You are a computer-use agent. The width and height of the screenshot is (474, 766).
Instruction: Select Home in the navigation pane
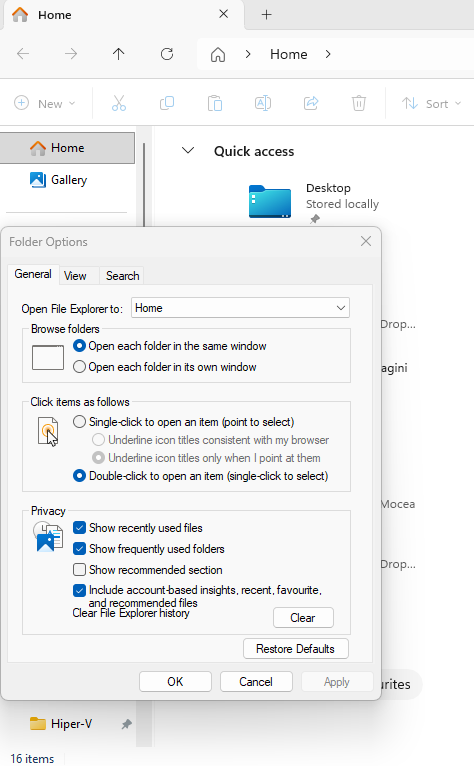tap(67, 148)
